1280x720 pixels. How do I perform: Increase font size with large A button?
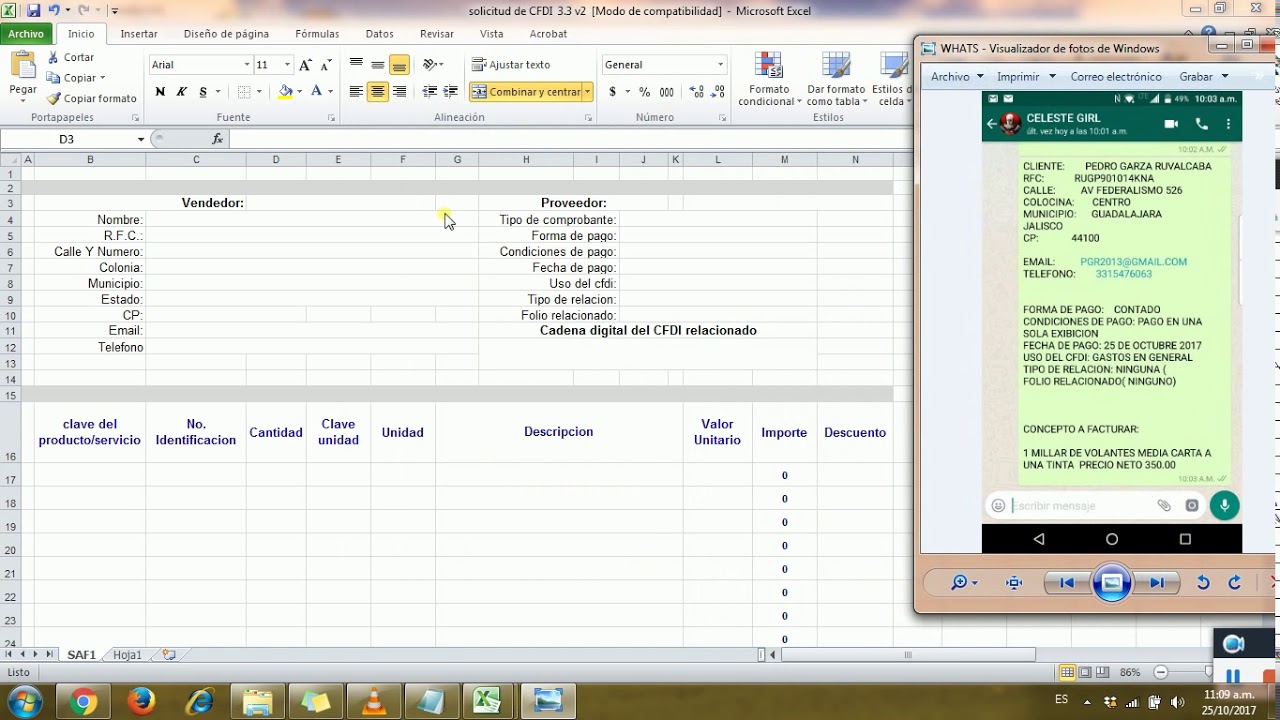click(x=306, y=65)
